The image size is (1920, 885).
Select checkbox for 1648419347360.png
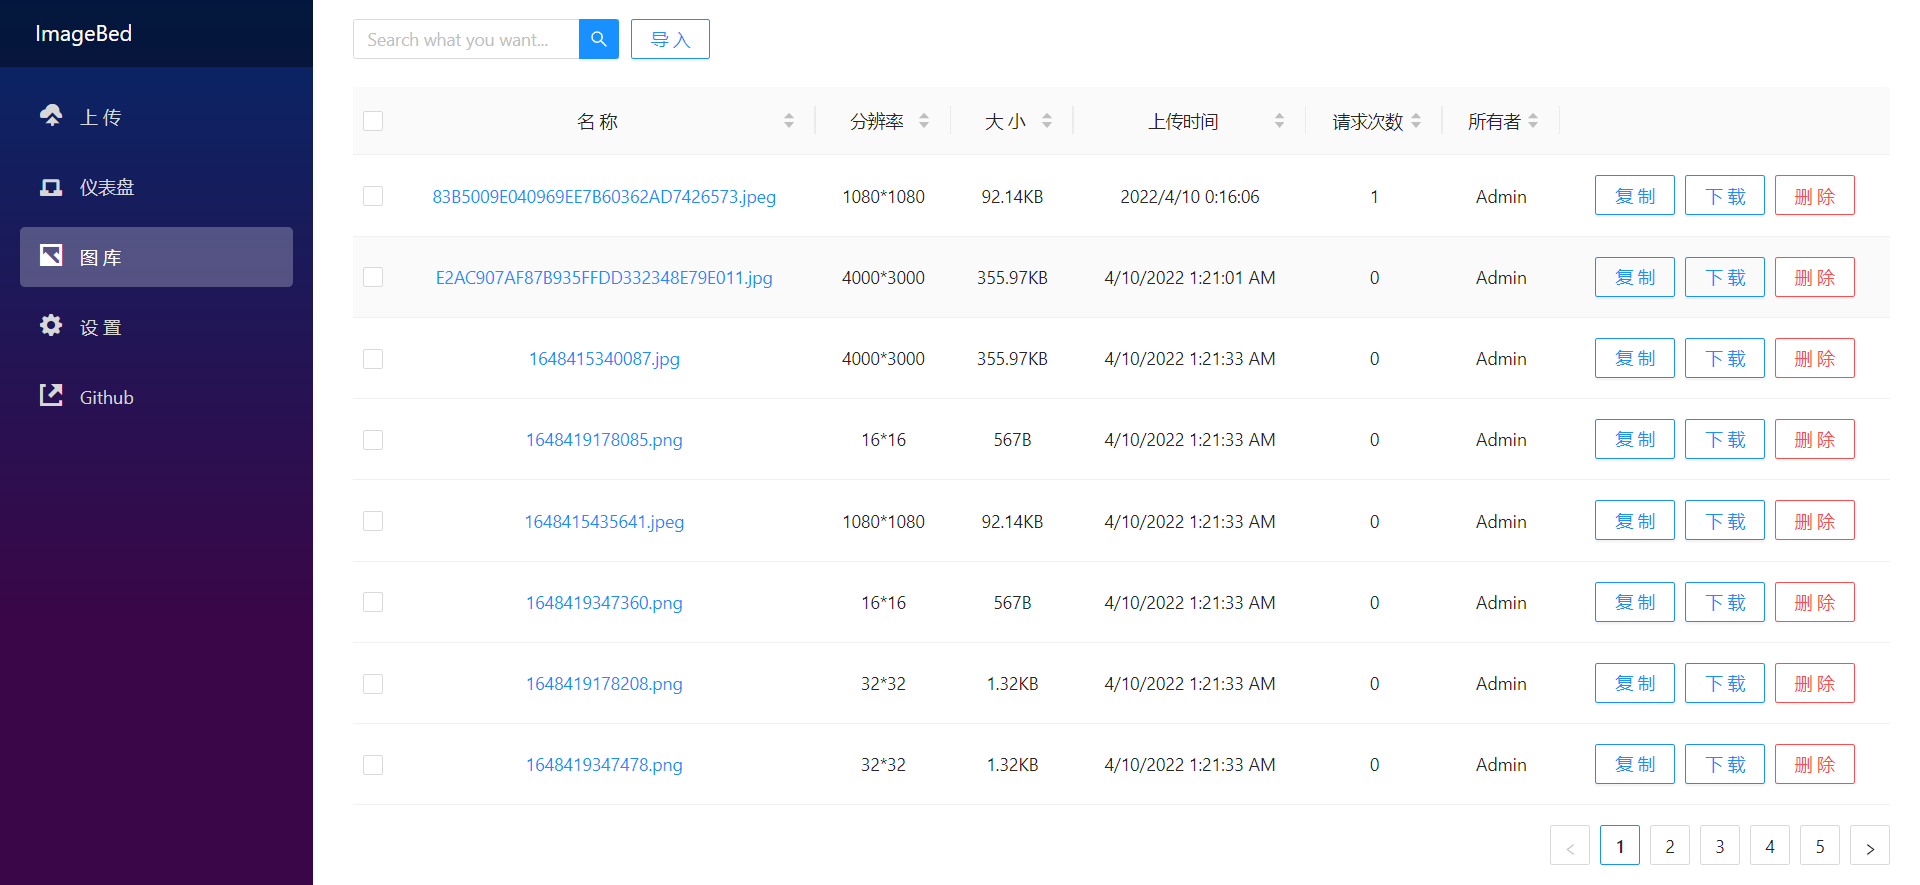pos(373,602)
